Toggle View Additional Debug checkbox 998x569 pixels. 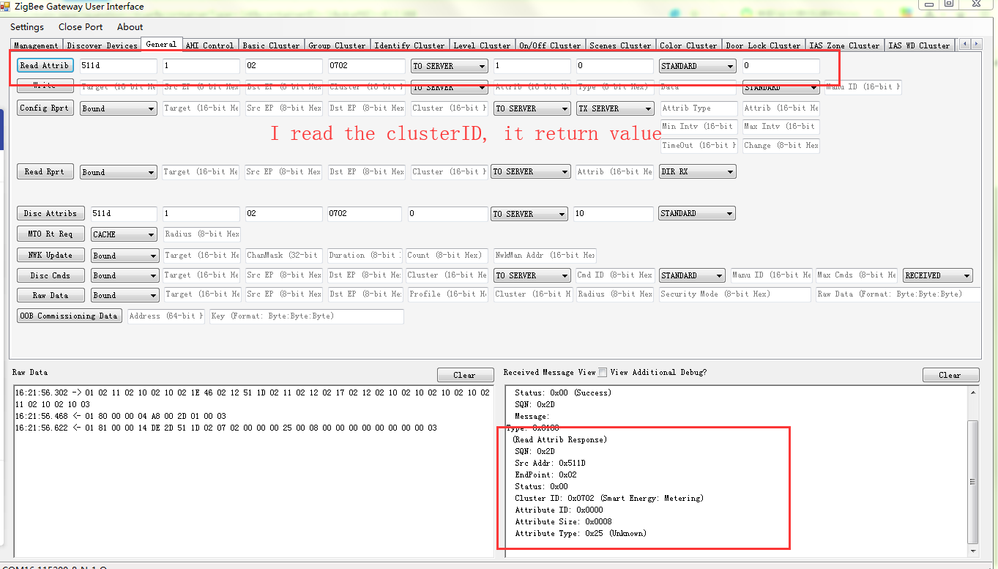pyautogui.click(x=602, y=372)
